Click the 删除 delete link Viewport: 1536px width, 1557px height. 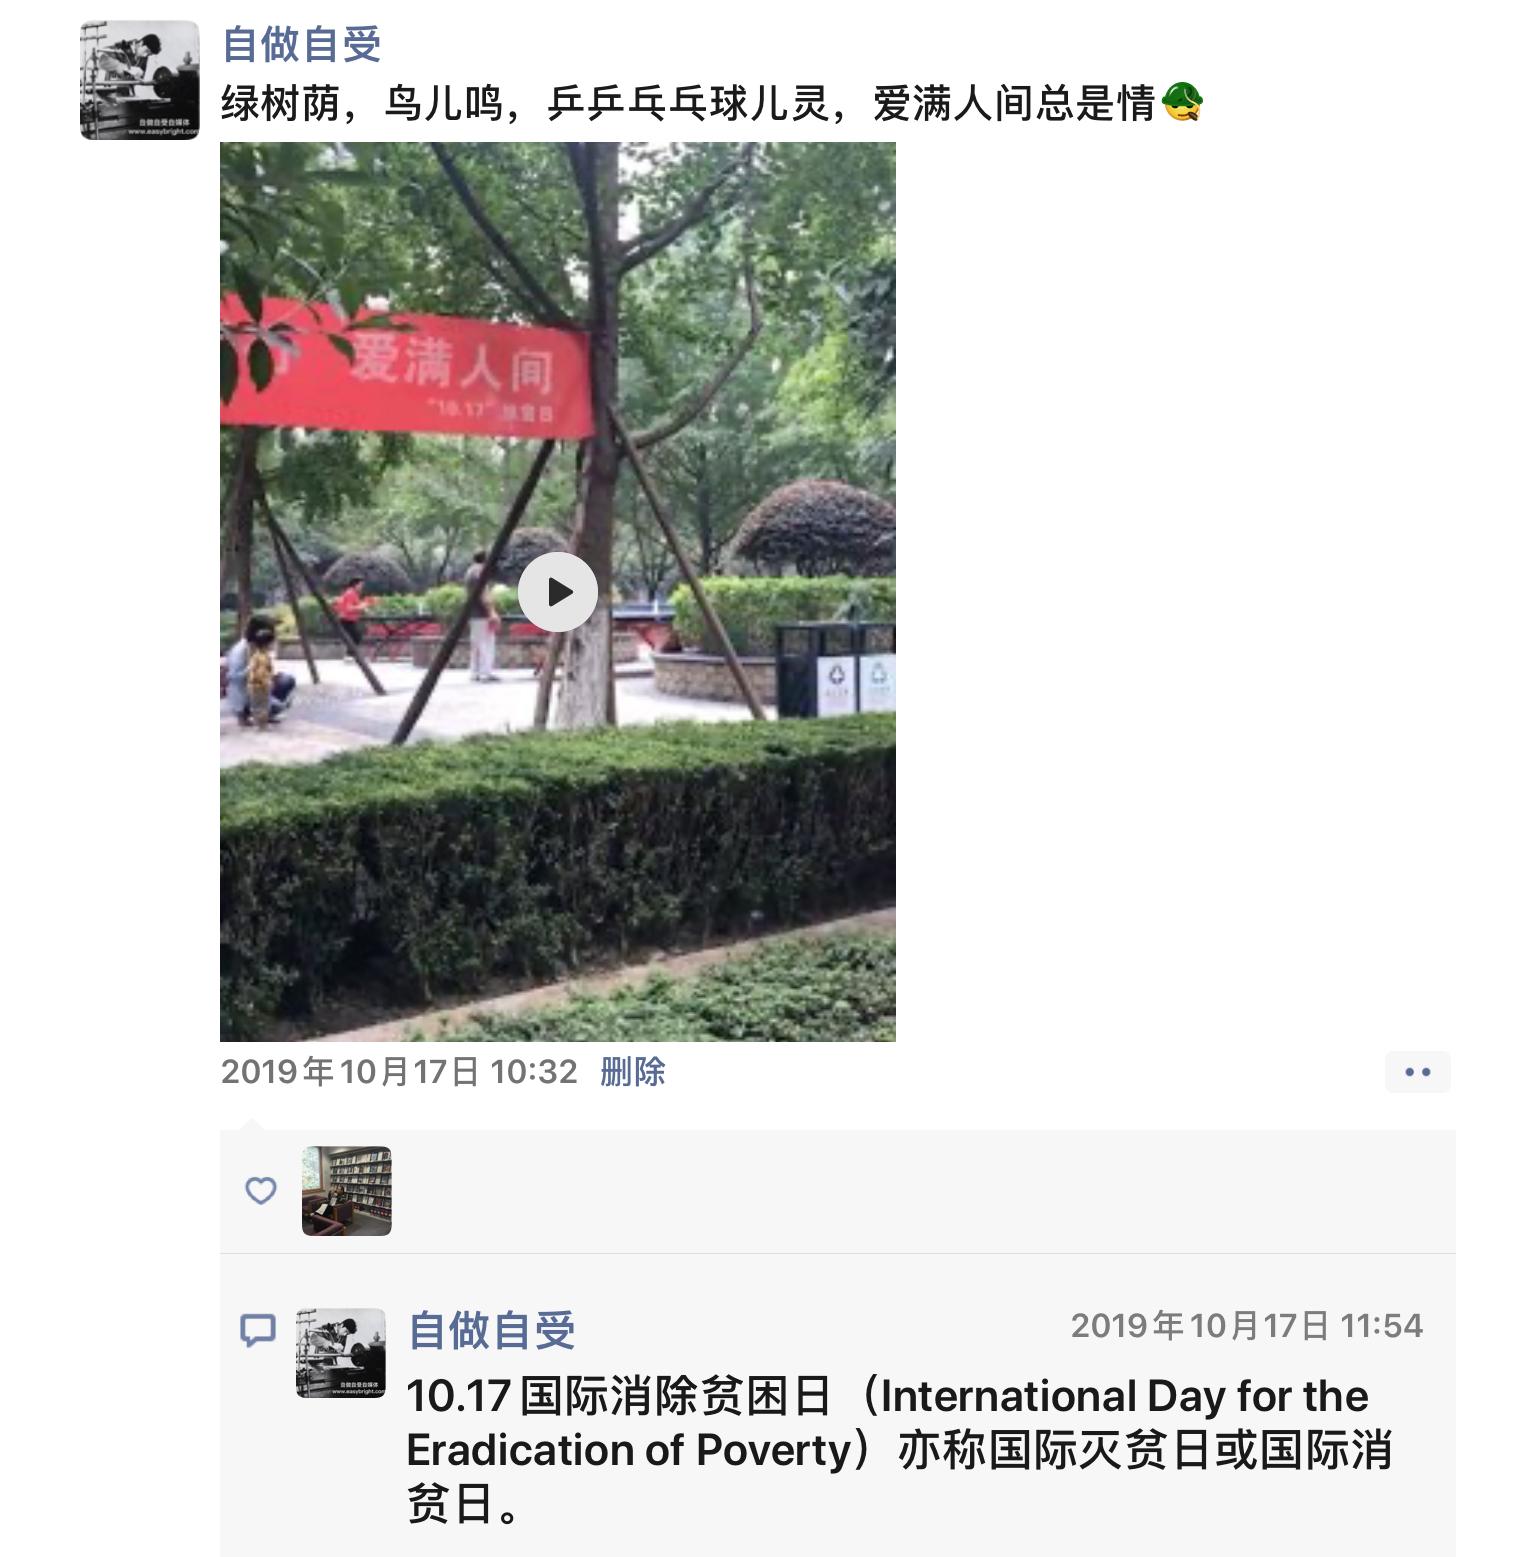[632, 1072]
